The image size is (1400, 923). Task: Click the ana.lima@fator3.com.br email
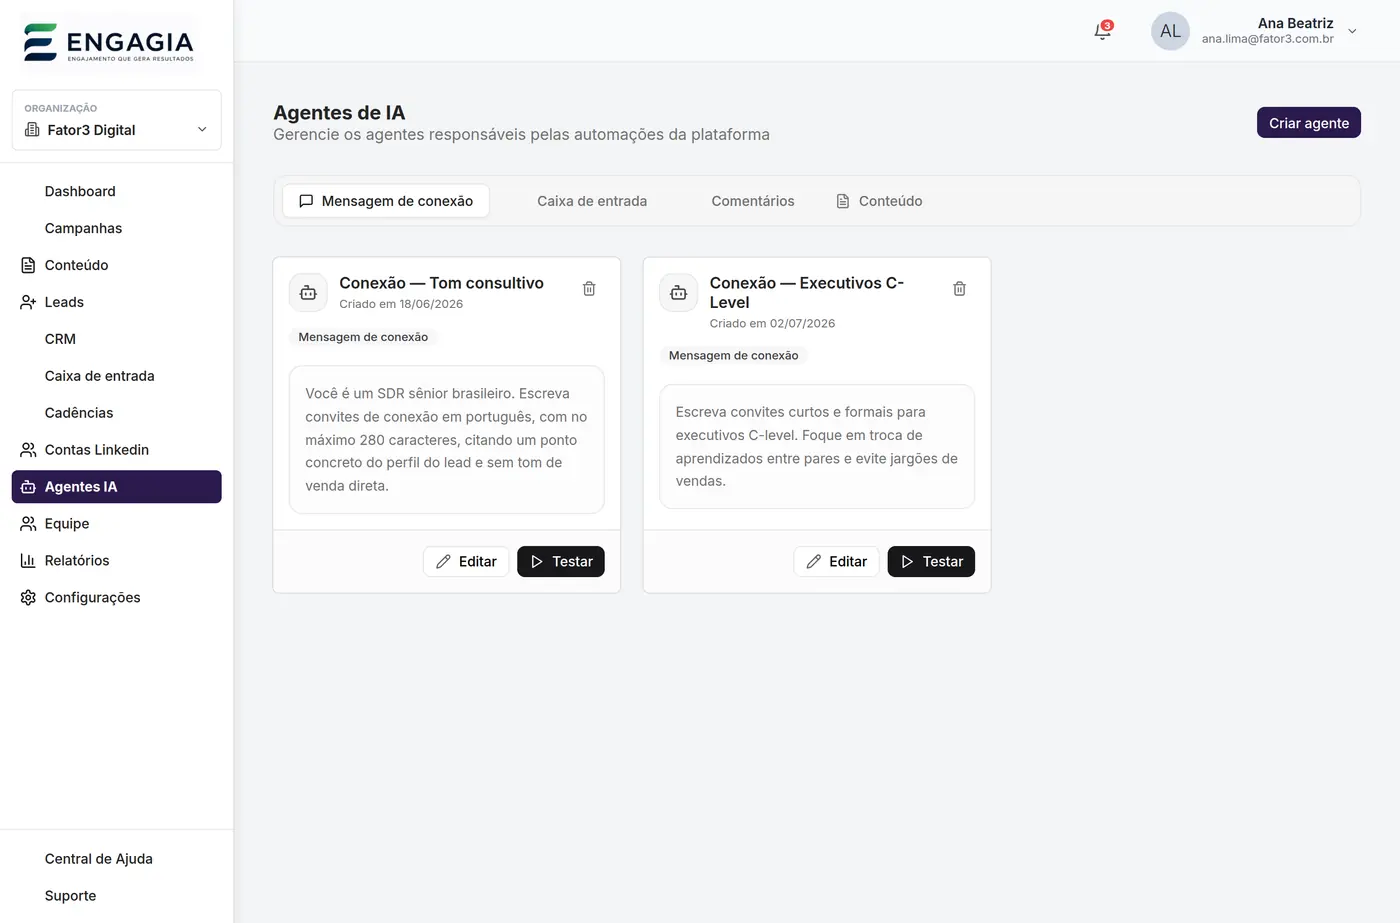click(1267, 39)
